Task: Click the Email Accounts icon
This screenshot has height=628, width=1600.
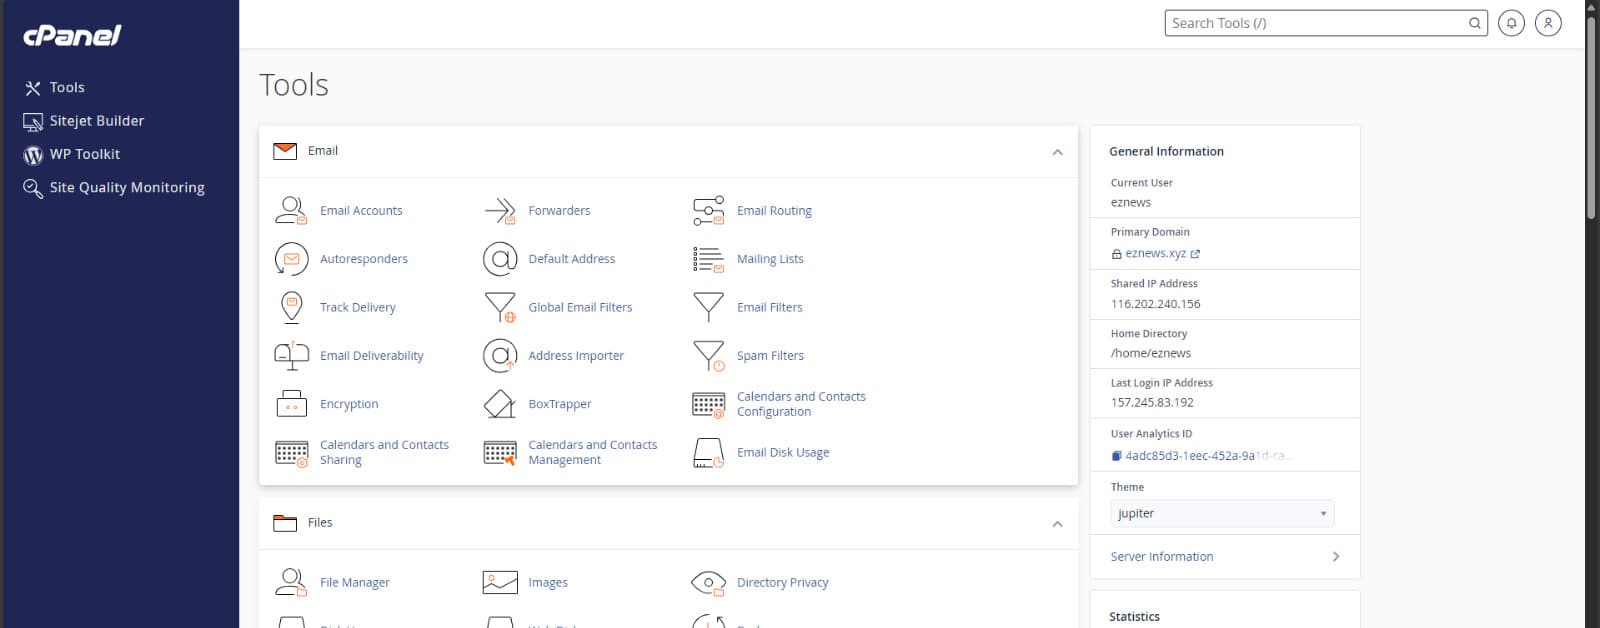Action: [291, 210]
